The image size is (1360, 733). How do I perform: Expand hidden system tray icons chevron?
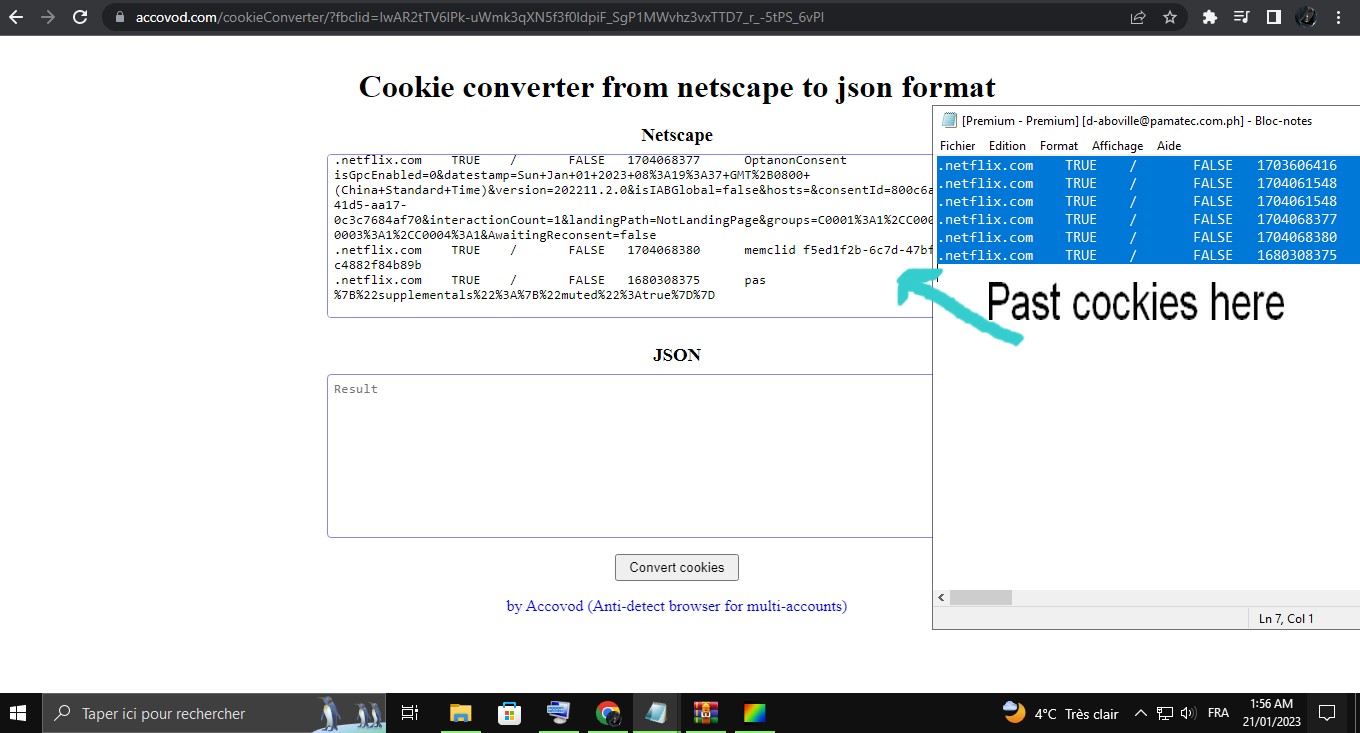(x=1140, y=714)
